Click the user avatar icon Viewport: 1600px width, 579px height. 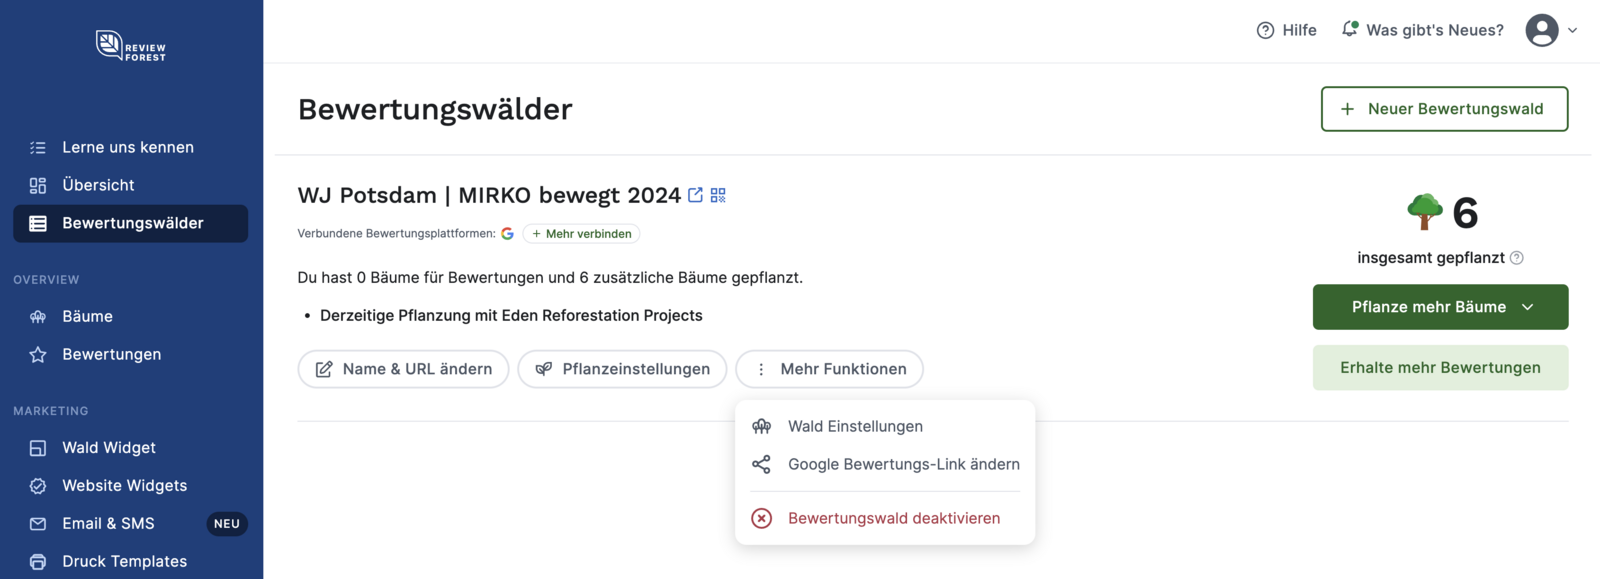click(x=1540, y=30)
